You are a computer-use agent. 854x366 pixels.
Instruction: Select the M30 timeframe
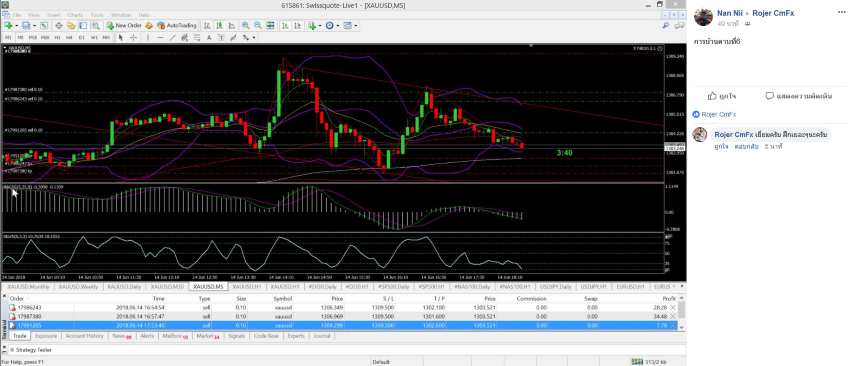pyautogui.click(x=45, y=38)
